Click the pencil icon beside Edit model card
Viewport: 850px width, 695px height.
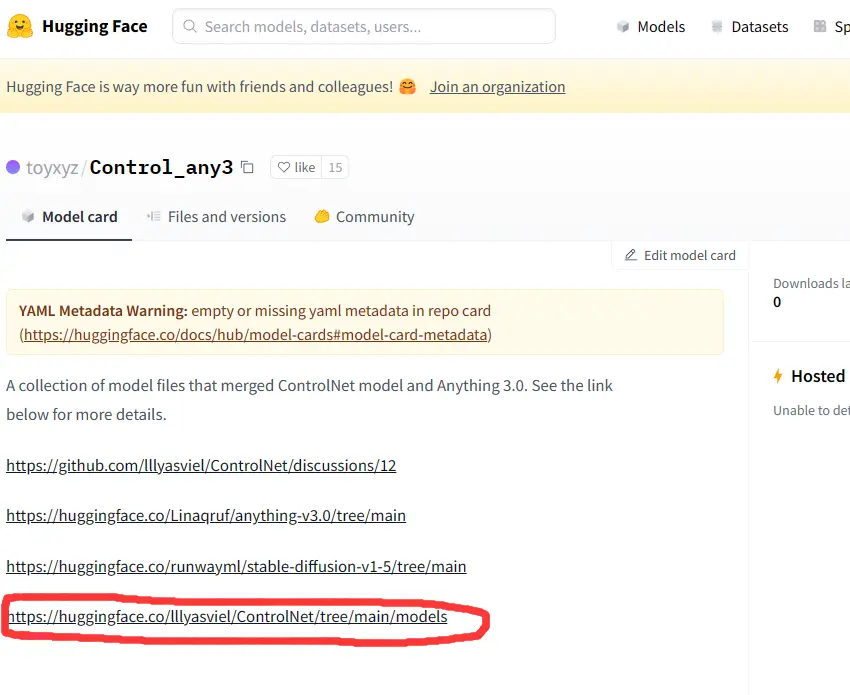tap(630, 255)
